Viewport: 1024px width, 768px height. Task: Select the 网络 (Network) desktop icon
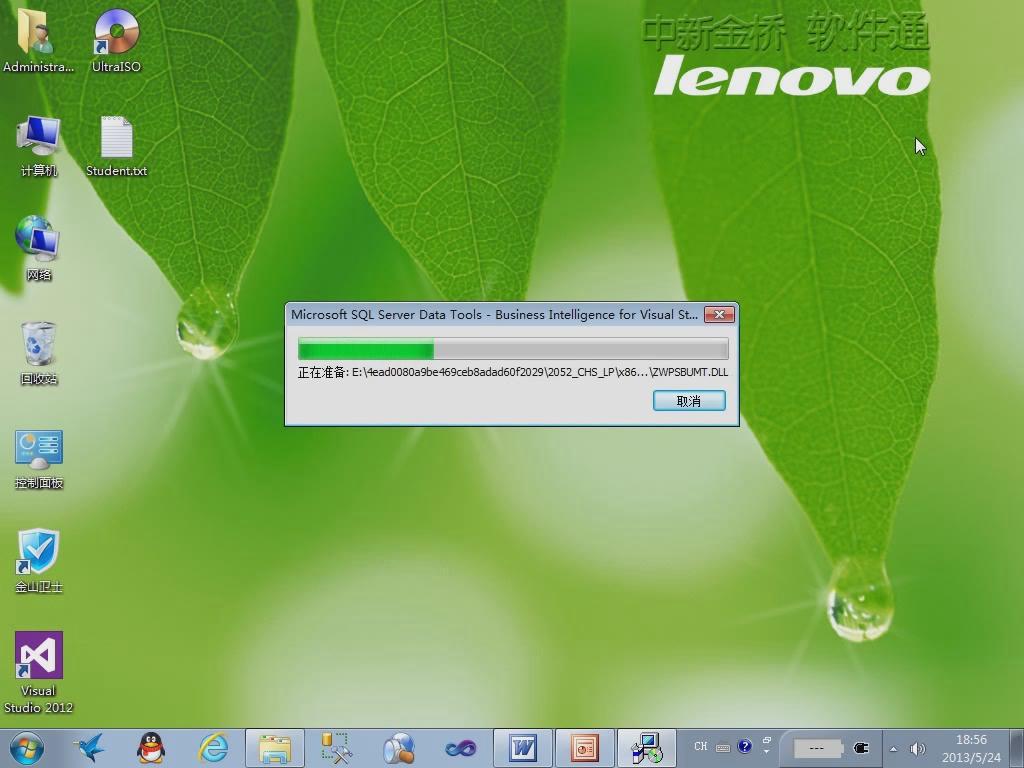click(39, 248)
